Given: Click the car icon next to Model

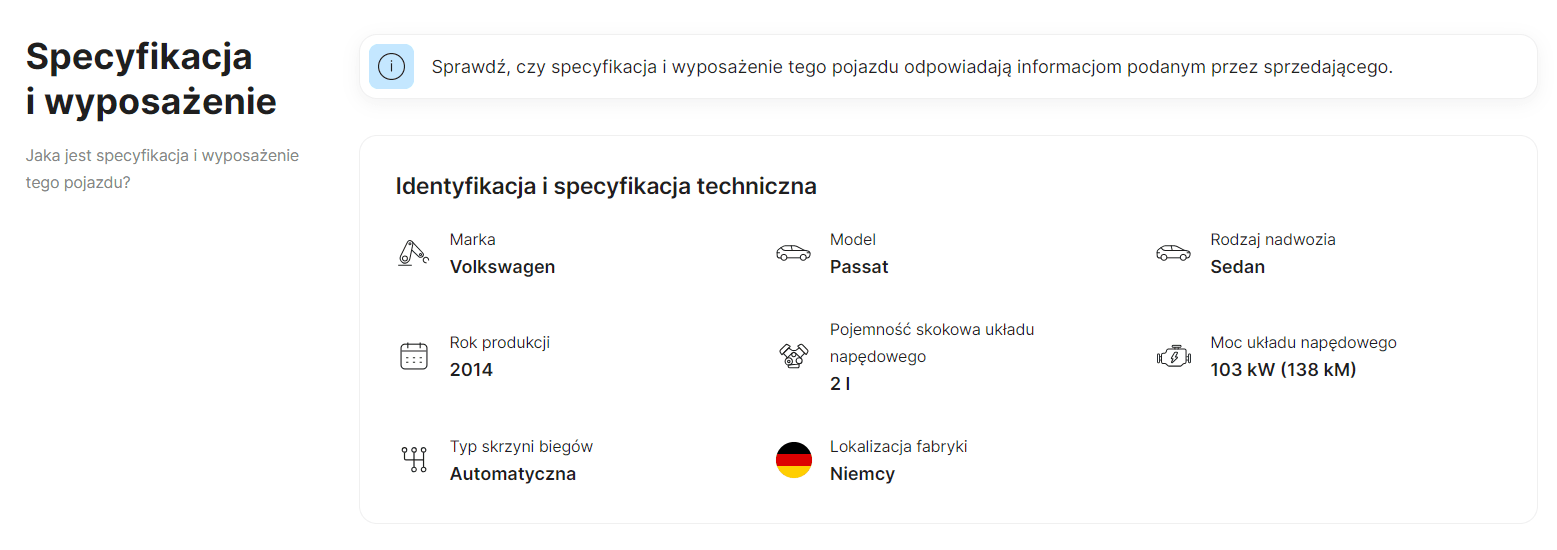Looking at the screenshot, I should (x=794, y=253).
